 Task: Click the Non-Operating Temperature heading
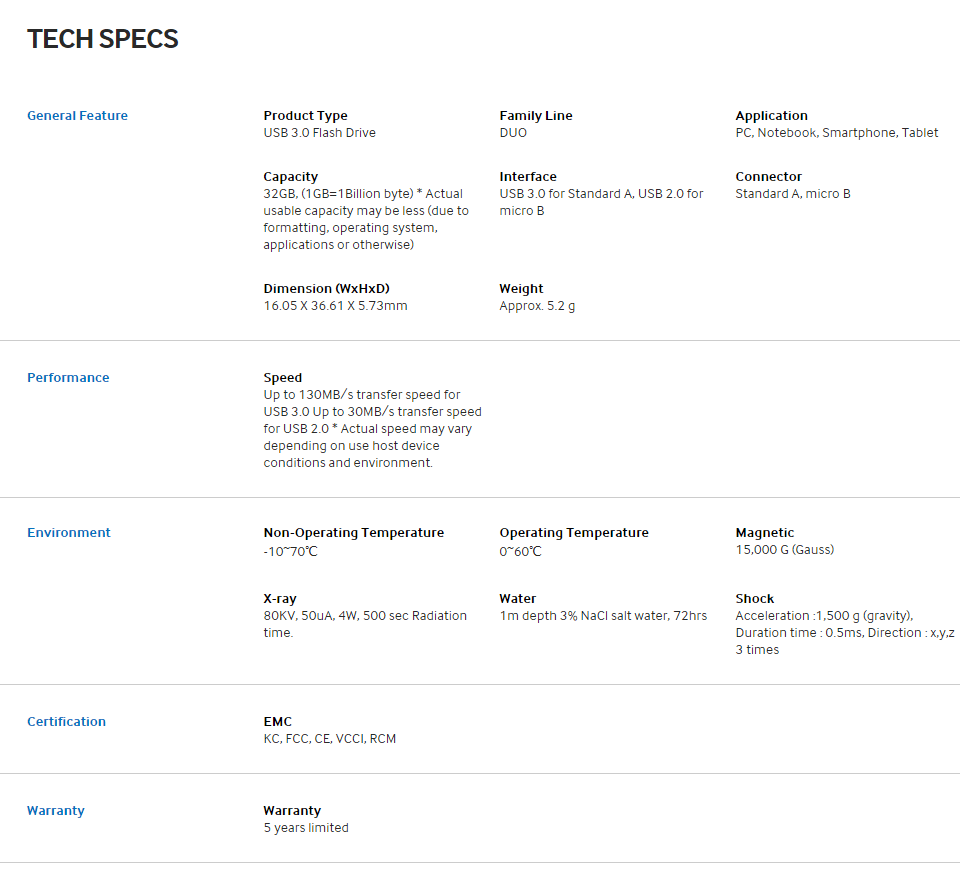353,533
